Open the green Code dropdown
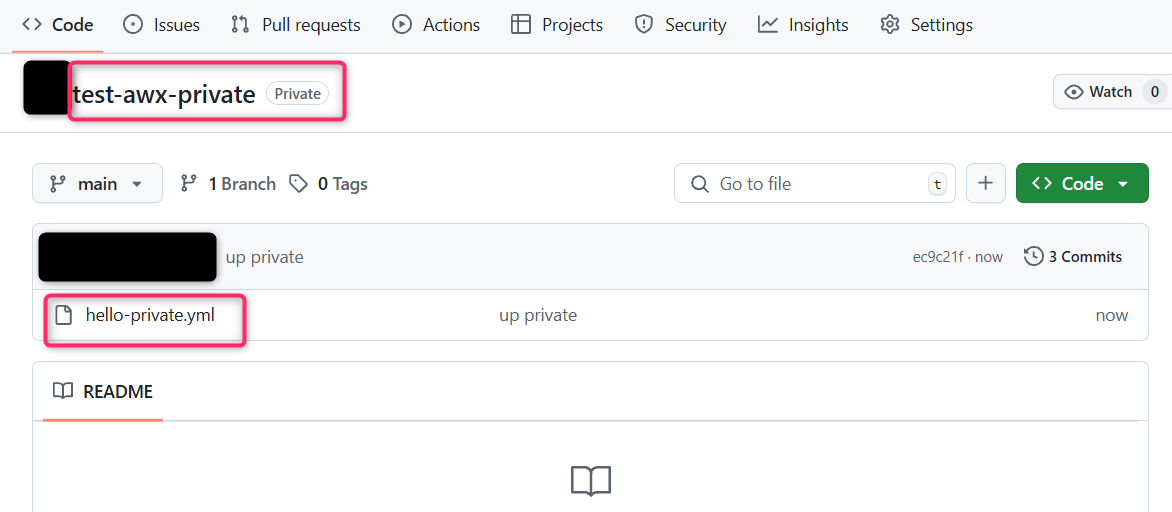 tap(1082, 183)
